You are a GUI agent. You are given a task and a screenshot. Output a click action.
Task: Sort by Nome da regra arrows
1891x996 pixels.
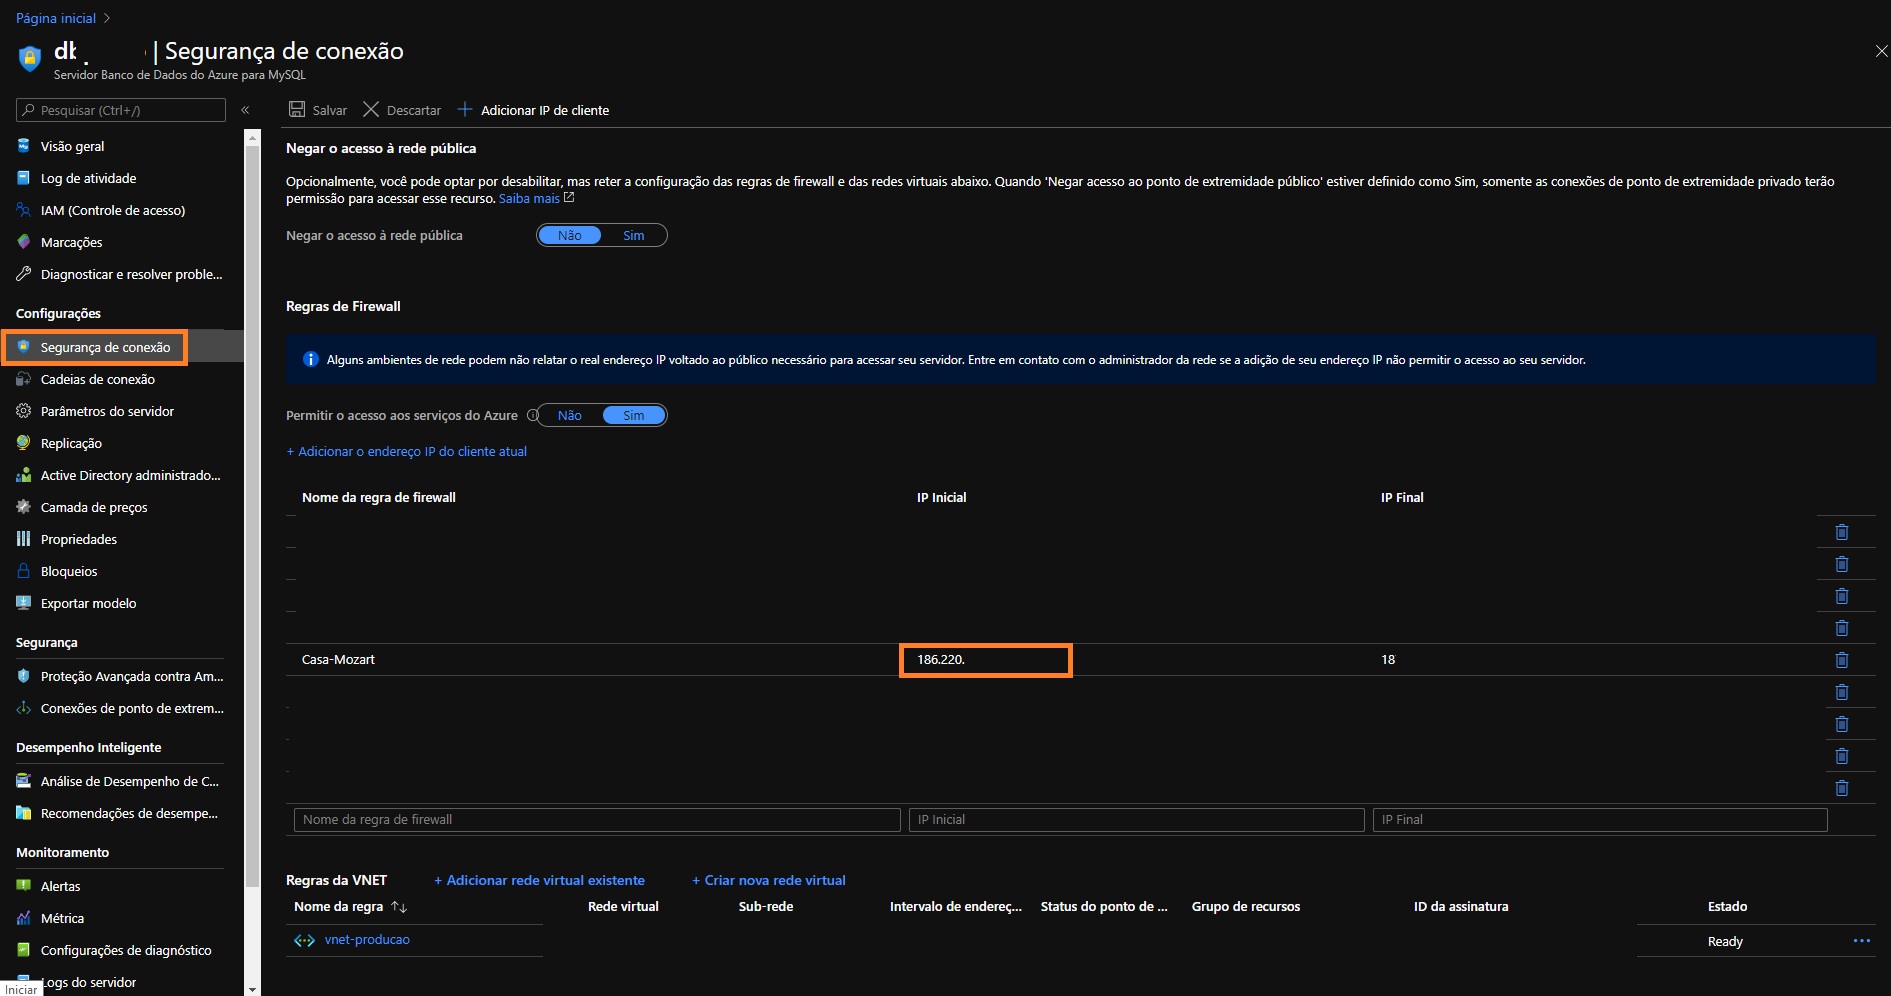click(x=399, y=907)
